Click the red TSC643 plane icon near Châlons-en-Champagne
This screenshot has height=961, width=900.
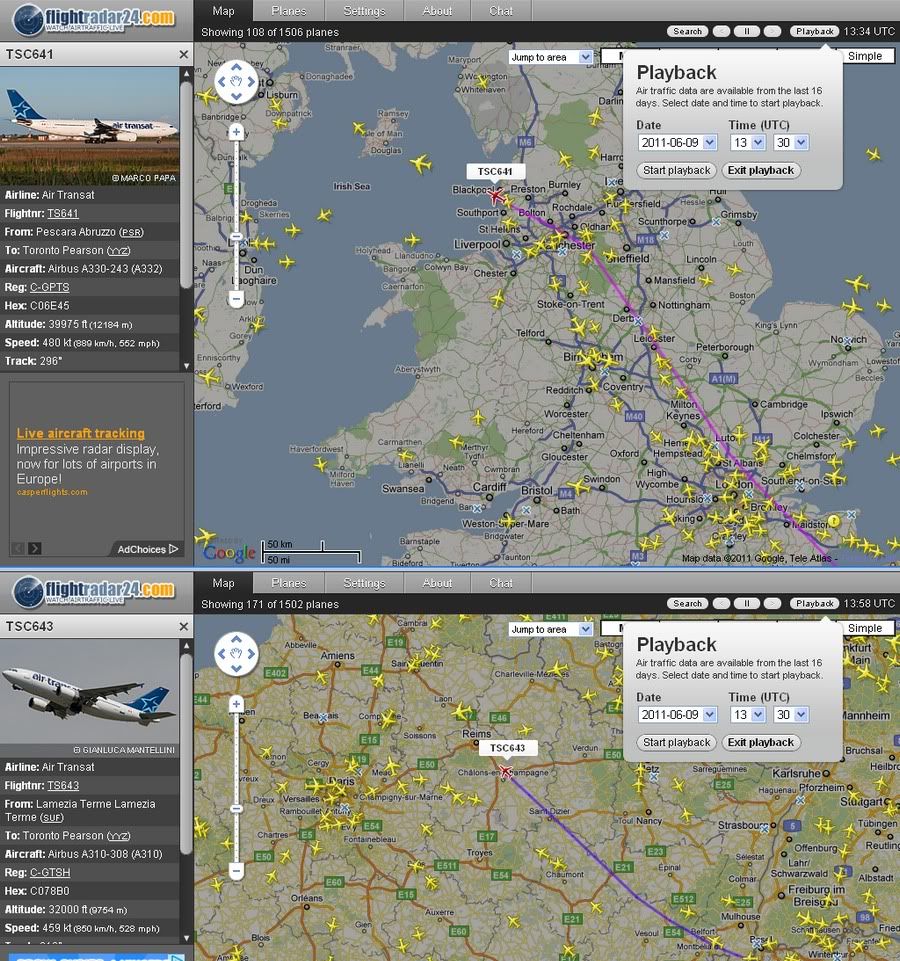(x=506, y=770)
